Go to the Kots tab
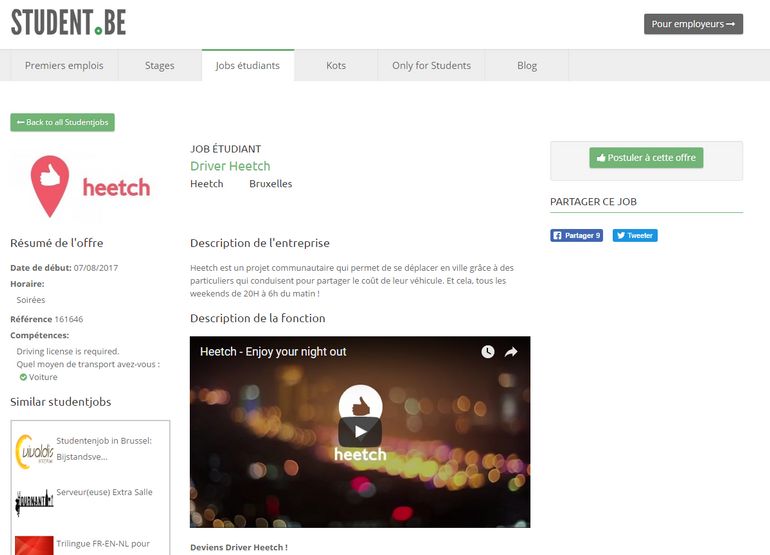 (x=336, y=65)
